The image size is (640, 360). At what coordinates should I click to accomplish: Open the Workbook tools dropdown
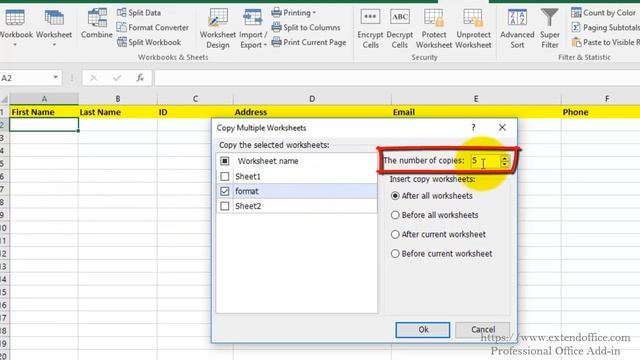point(15,28)
